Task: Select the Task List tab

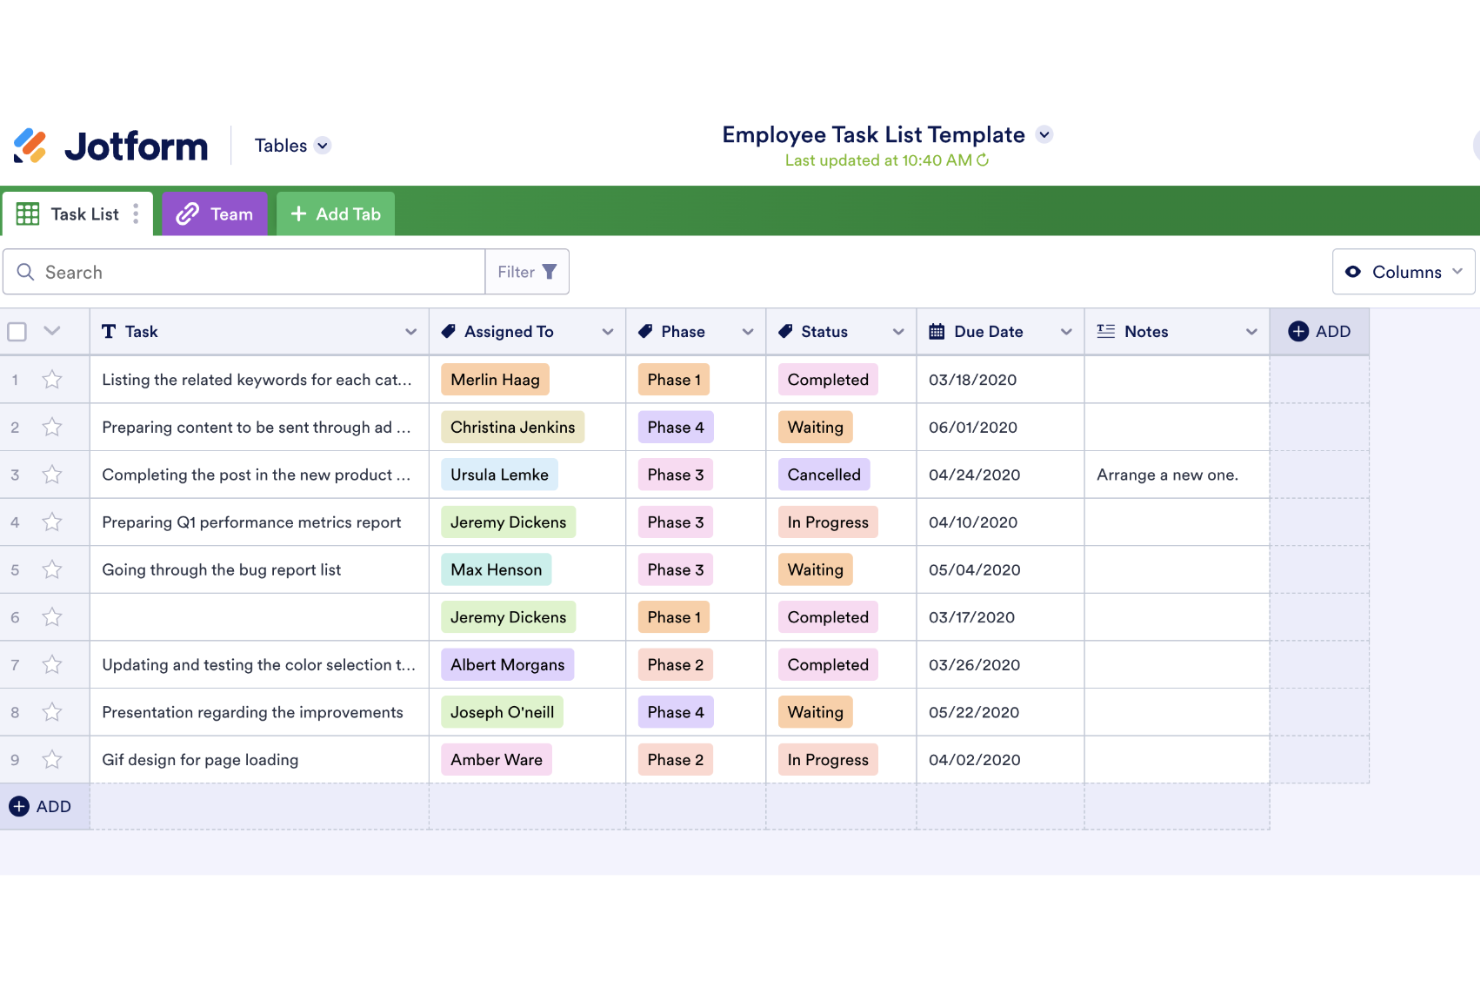Action: (84, 213)
